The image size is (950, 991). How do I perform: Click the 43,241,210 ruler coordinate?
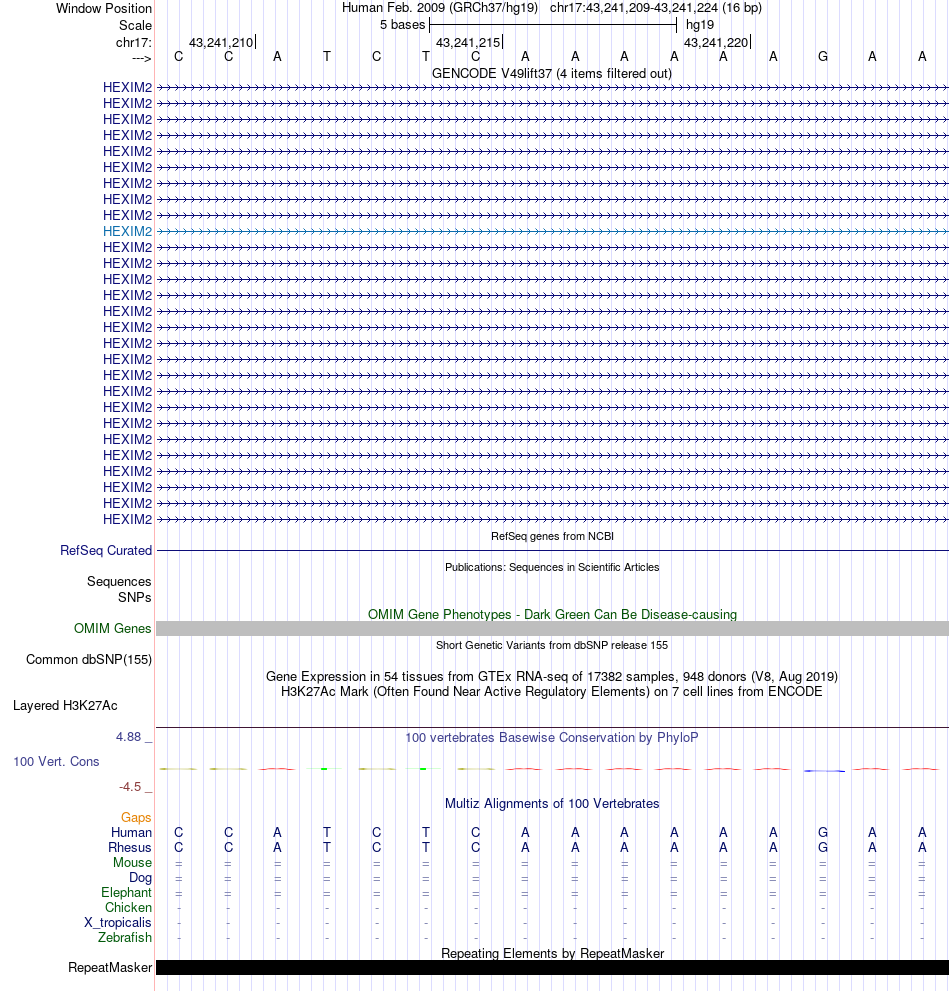(x=221, y=42)
